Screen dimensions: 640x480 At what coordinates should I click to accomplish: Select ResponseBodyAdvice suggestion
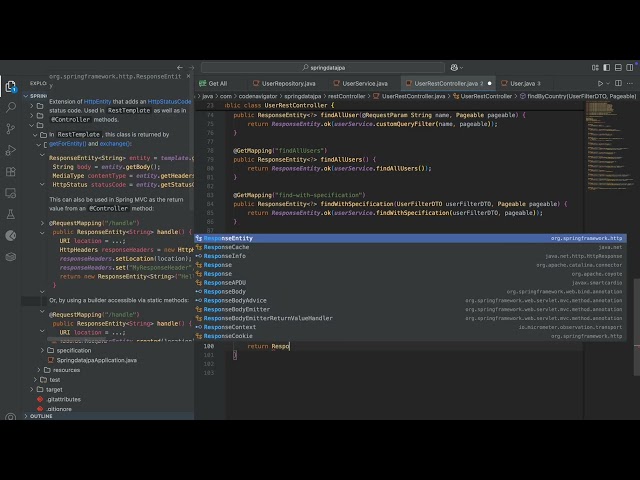[410, 300]
